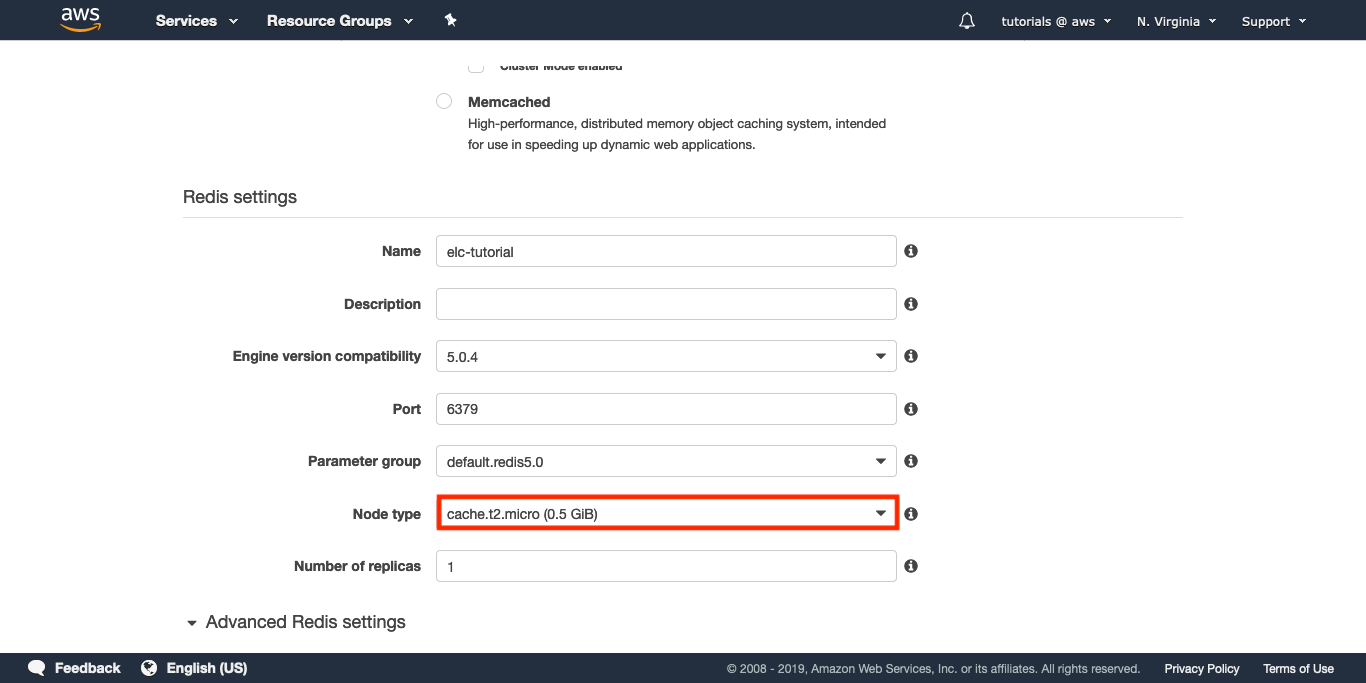Open the Privacy Policy link
Screen dimensions: 1366x683
pyautogui.click(x=1201, y=668)
